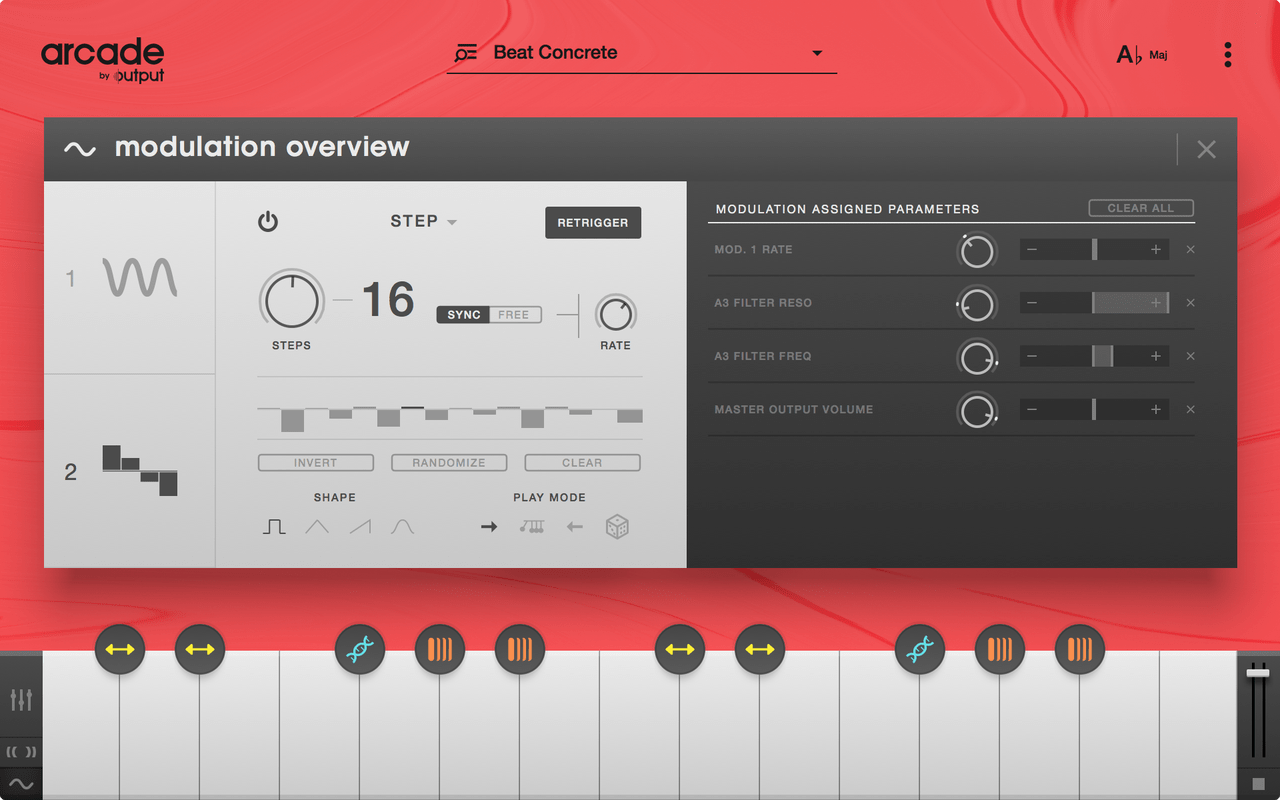Select the bell curve step shape

[402, 526]
